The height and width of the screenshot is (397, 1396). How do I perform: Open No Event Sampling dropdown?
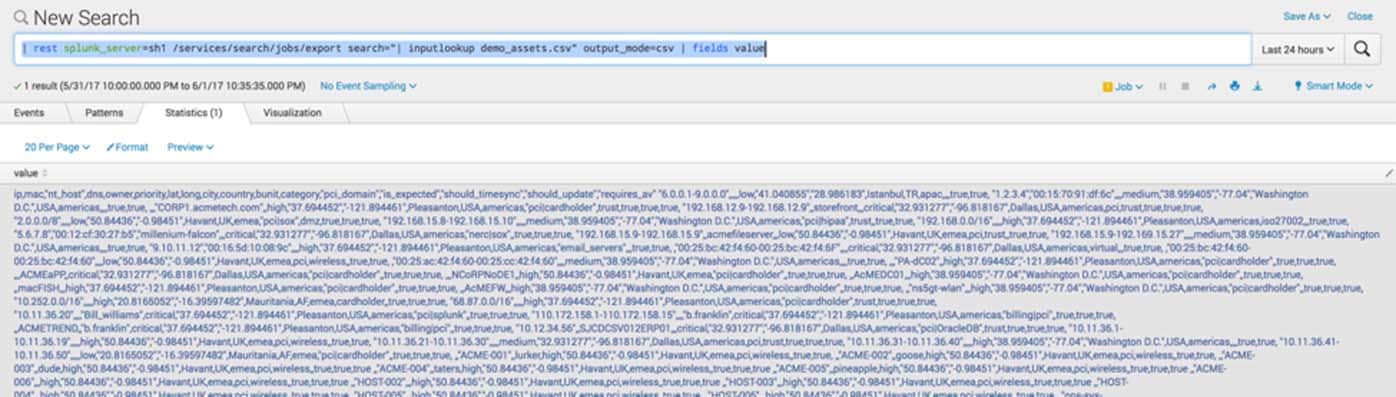[369, 86]
